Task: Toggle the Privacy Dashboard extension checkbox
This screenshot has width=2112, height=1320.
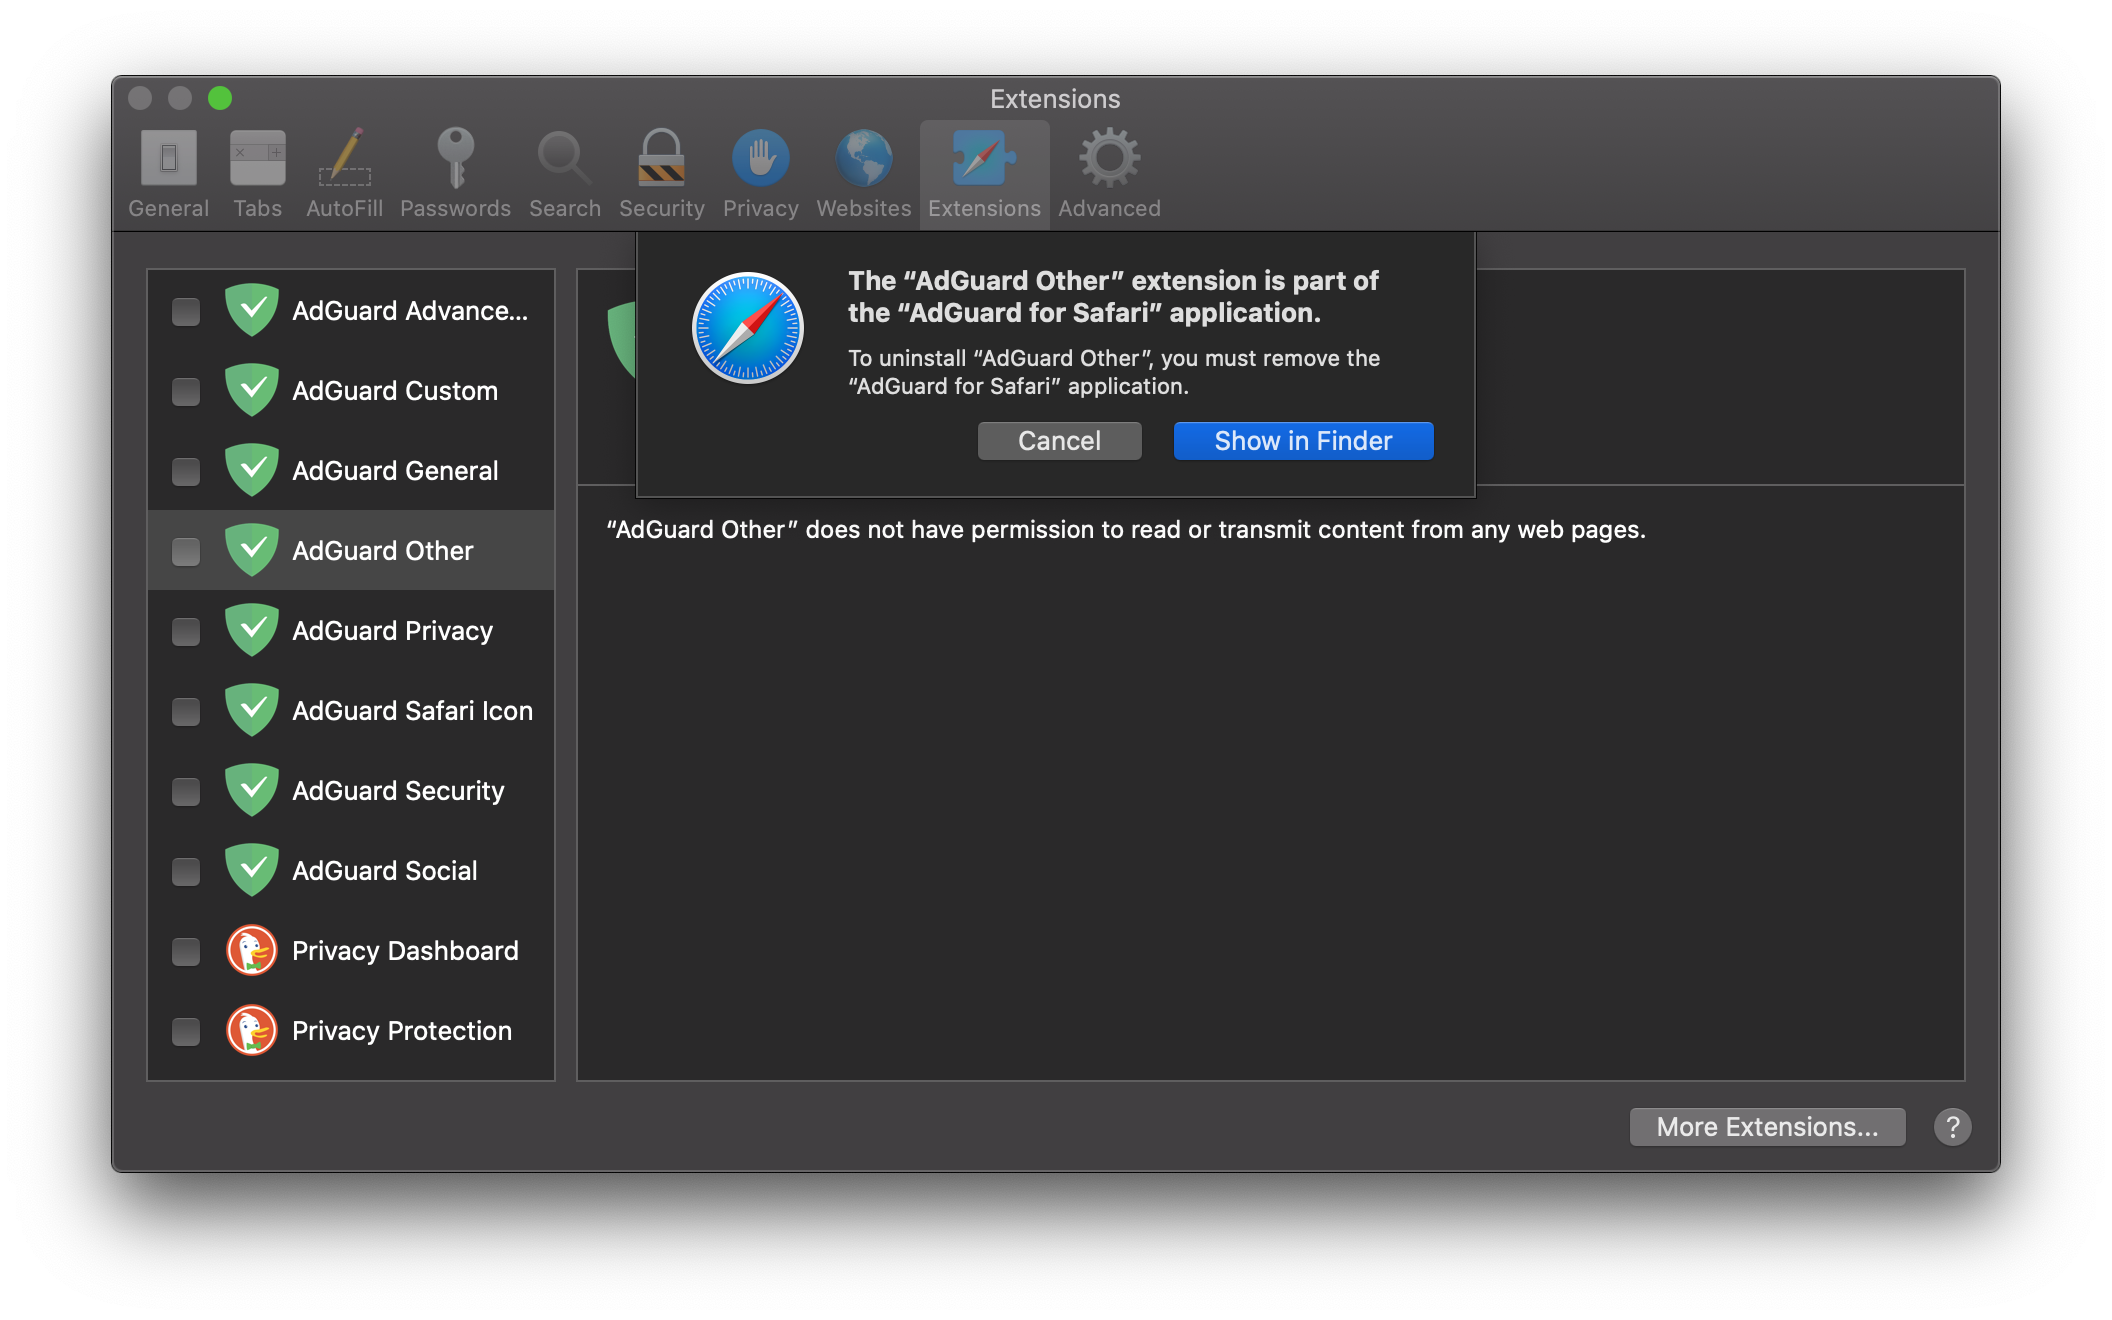Action: pyautogui.click(x=186, y=949)
